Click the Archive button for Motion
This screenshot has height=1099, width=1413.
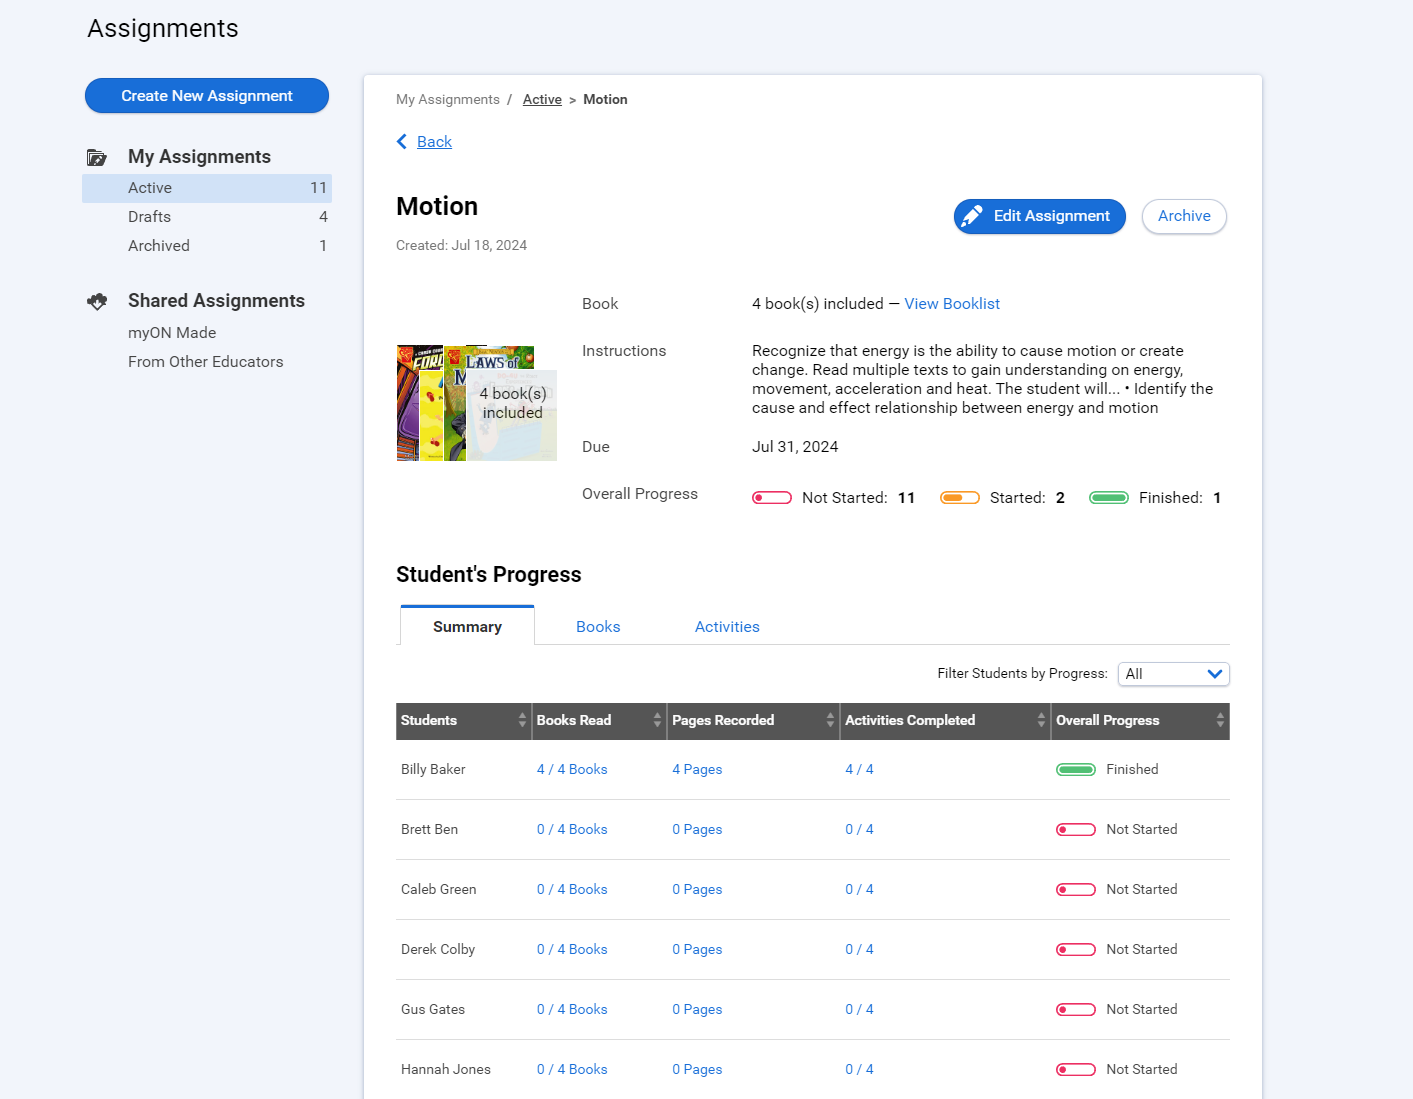click(x=1184, y=216)
